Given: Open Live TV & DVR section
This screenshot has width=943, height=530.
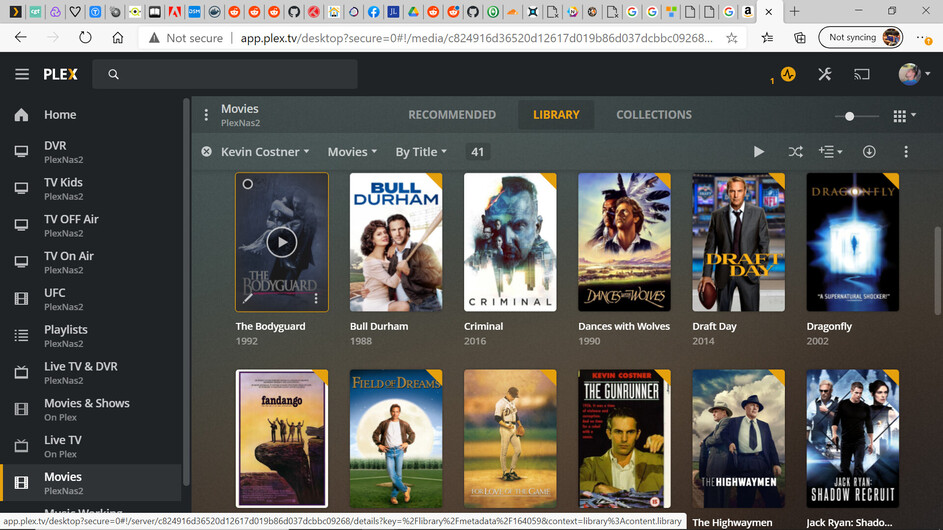Looking at the screenshot, I should tap(91, 372).
